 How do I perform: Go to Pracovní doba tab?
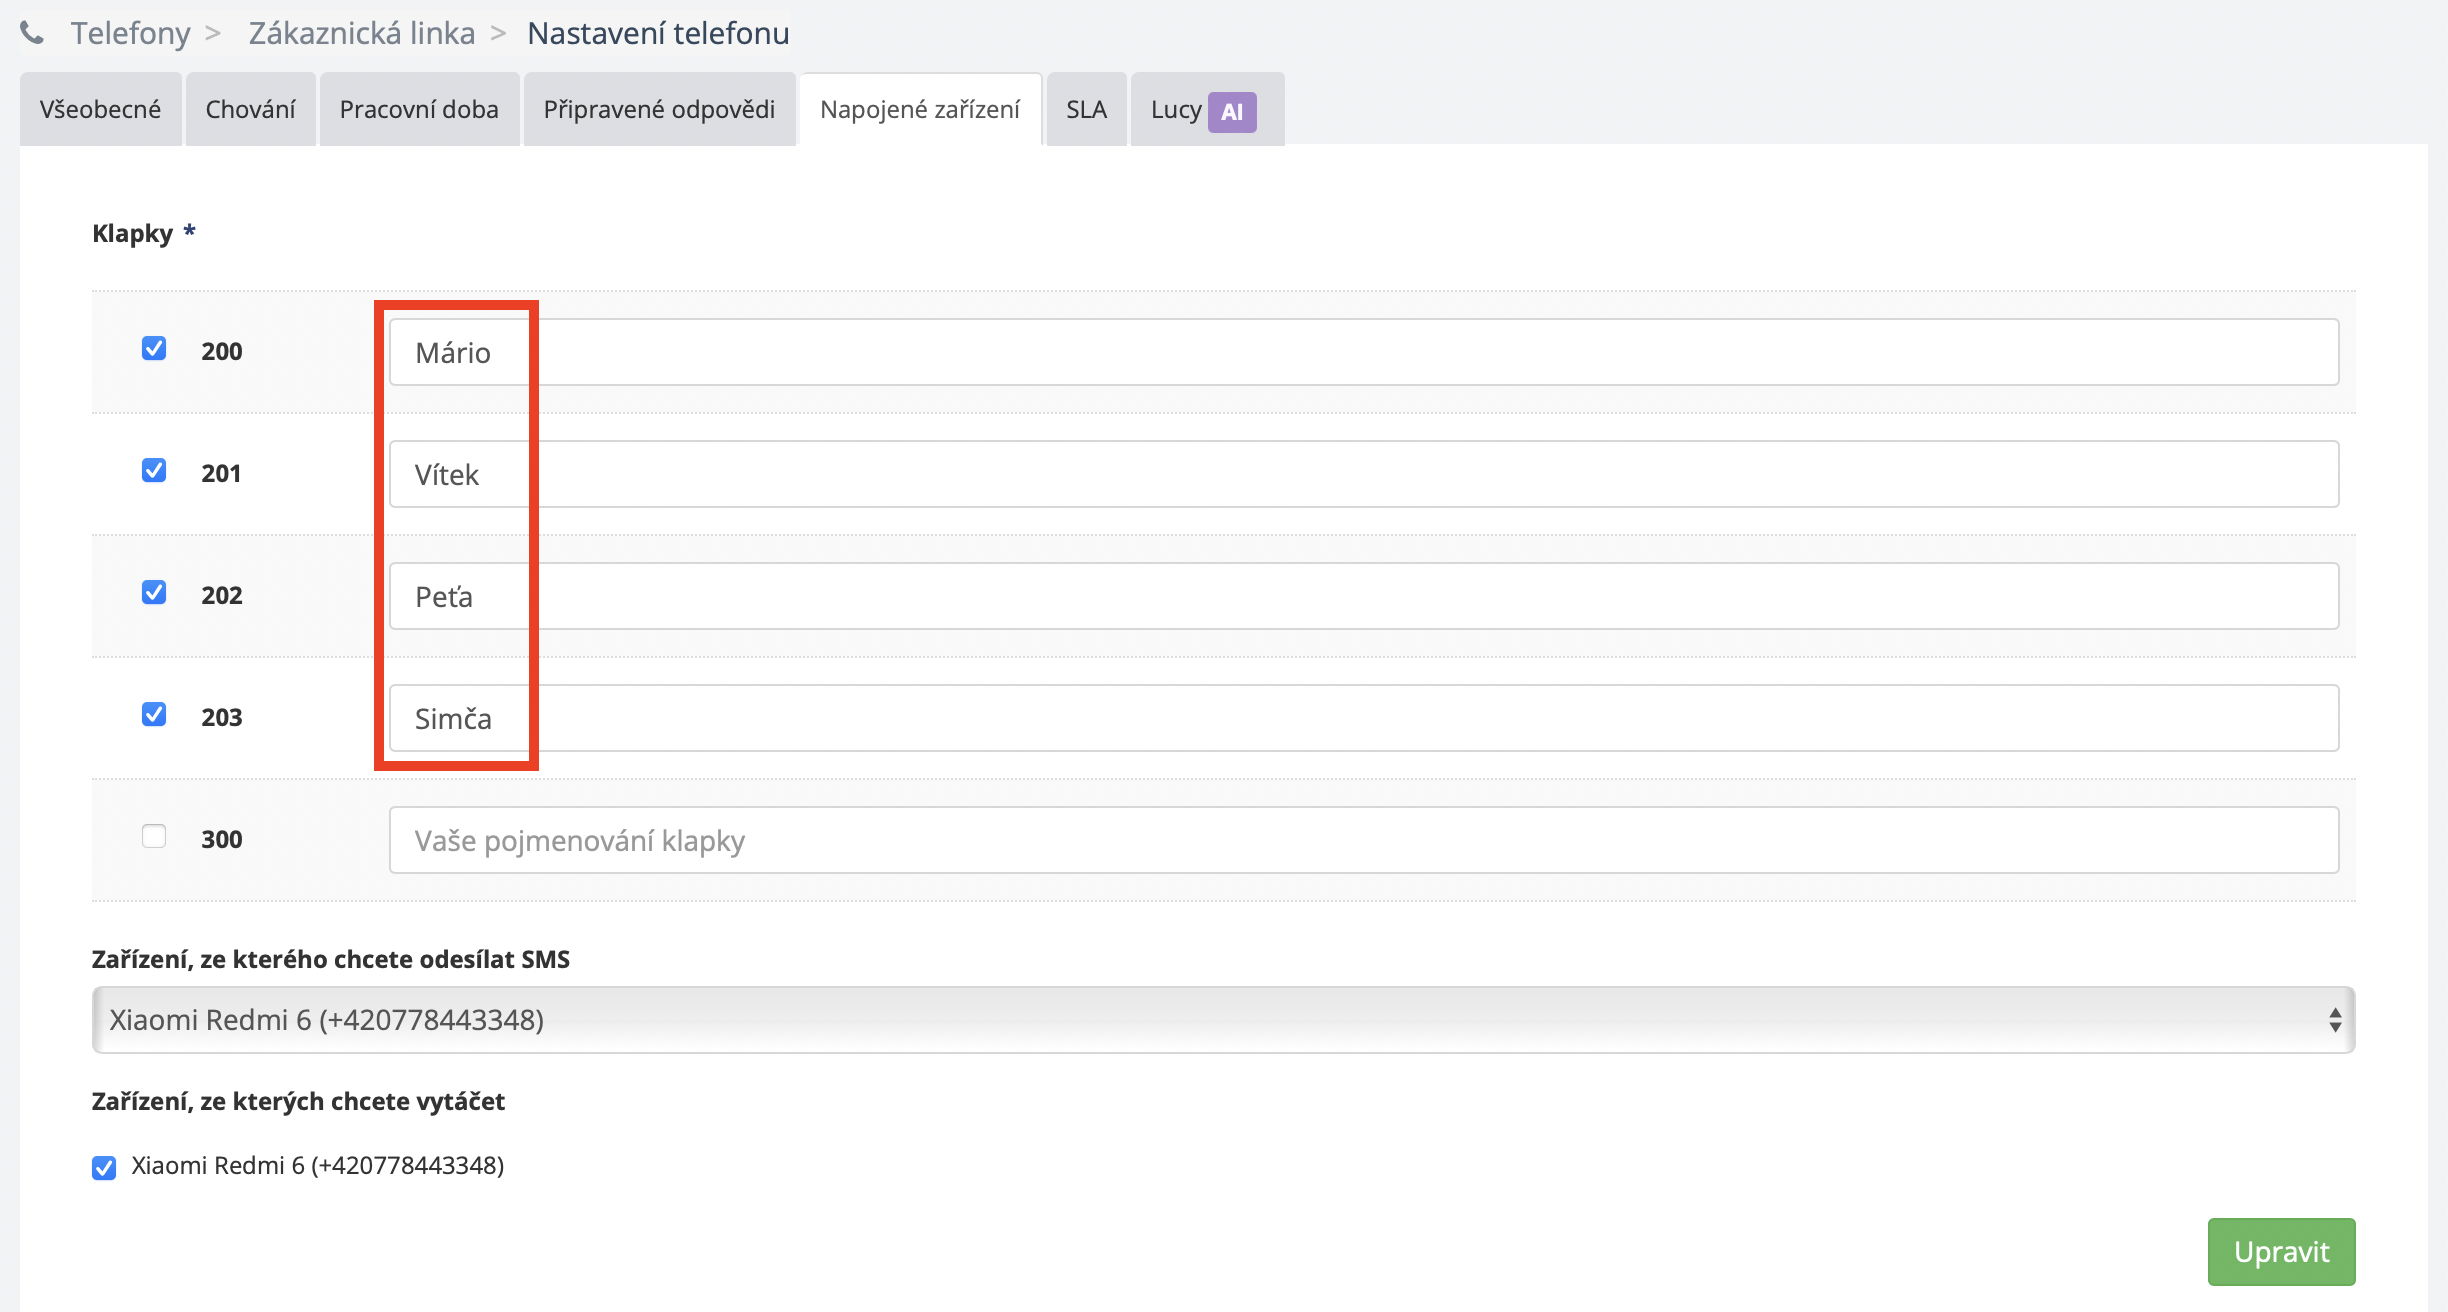(x=419, y=109)
